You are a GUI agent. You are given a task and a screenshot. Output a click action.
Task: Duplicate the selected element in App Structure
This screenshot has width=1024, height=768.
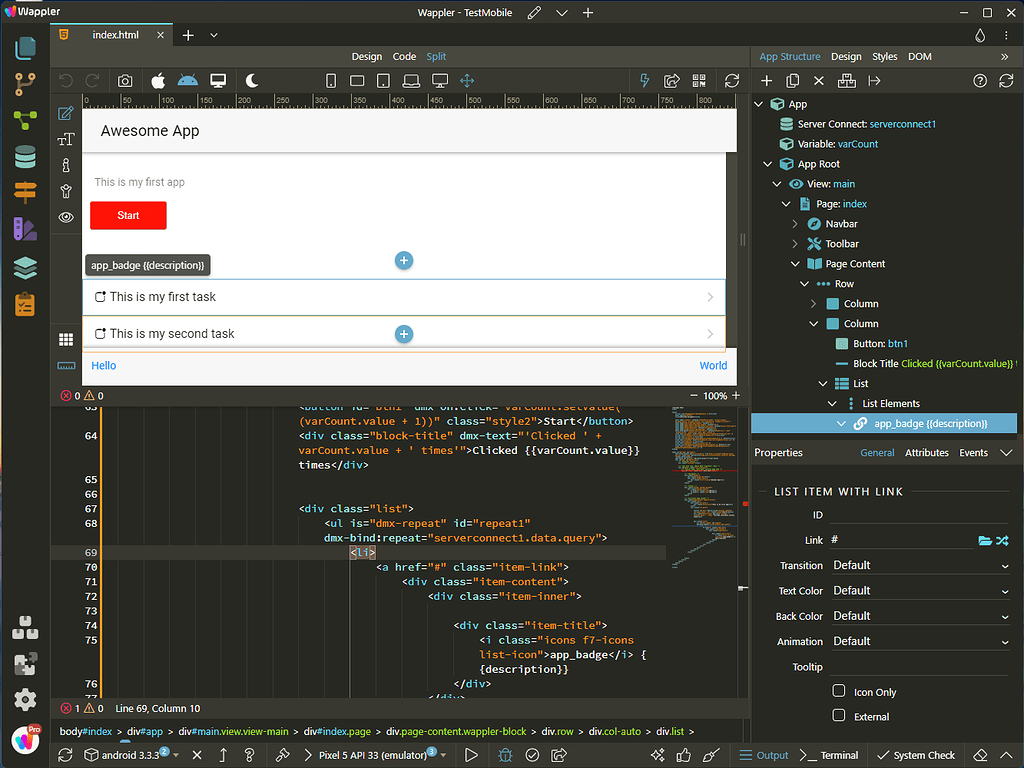(x=793, y=81)
